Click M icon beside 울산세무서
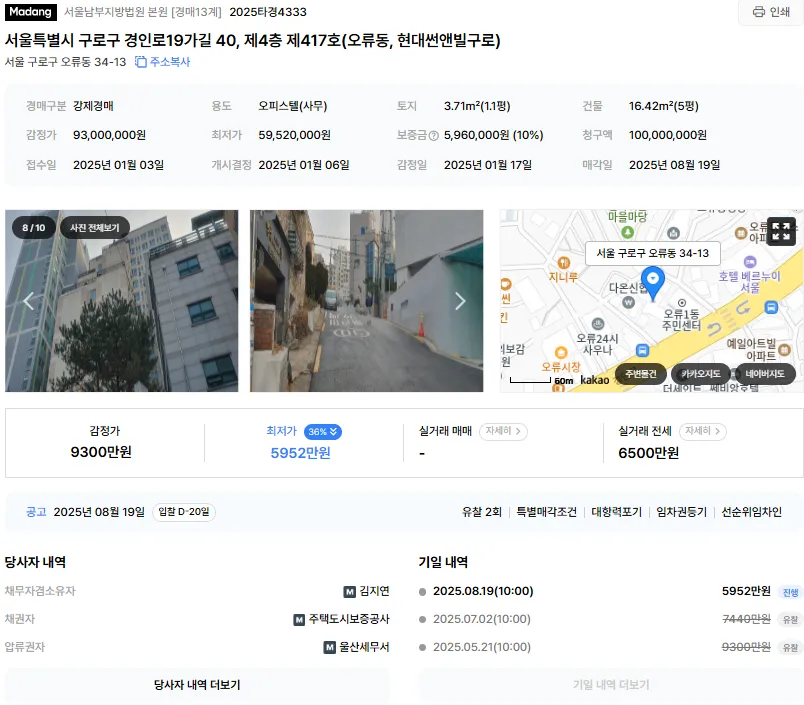The width and height of the screenshot is (804, 705). click(x=330, y=648)
